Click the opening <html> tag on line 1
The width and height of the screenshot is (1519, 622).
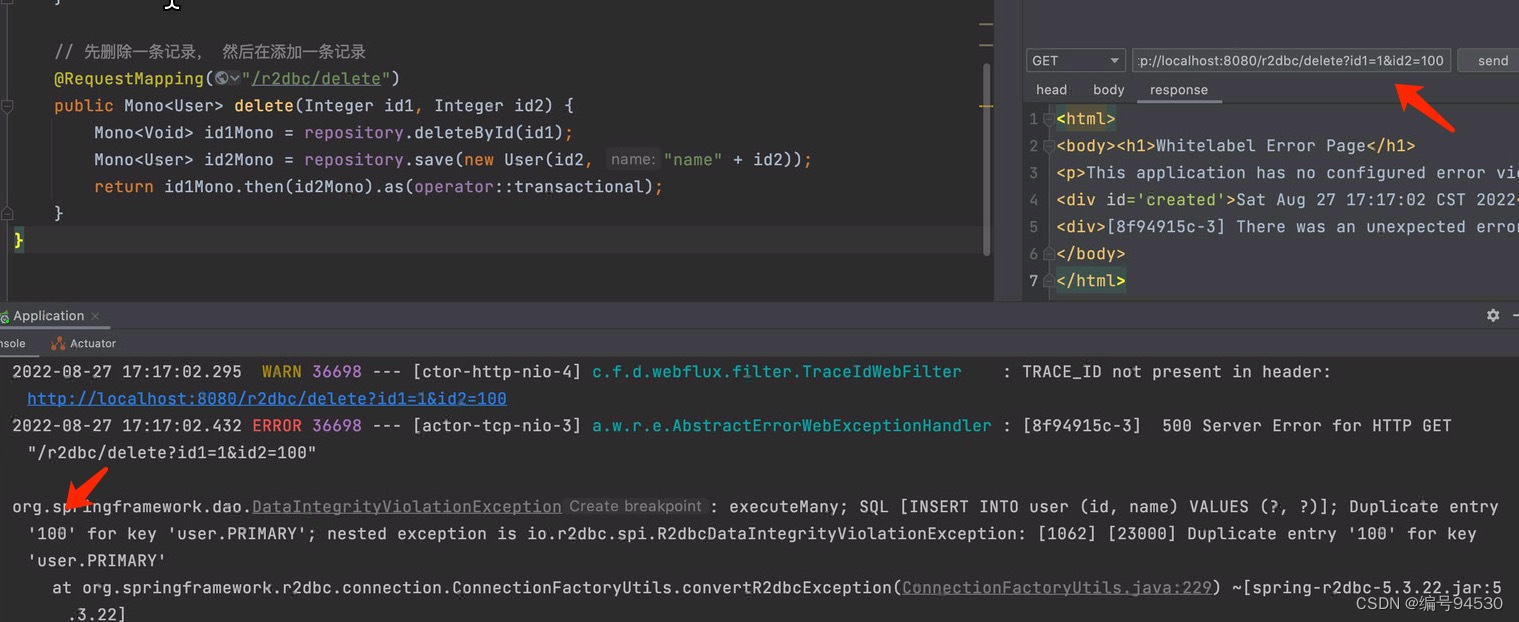tap(1086, 119)
